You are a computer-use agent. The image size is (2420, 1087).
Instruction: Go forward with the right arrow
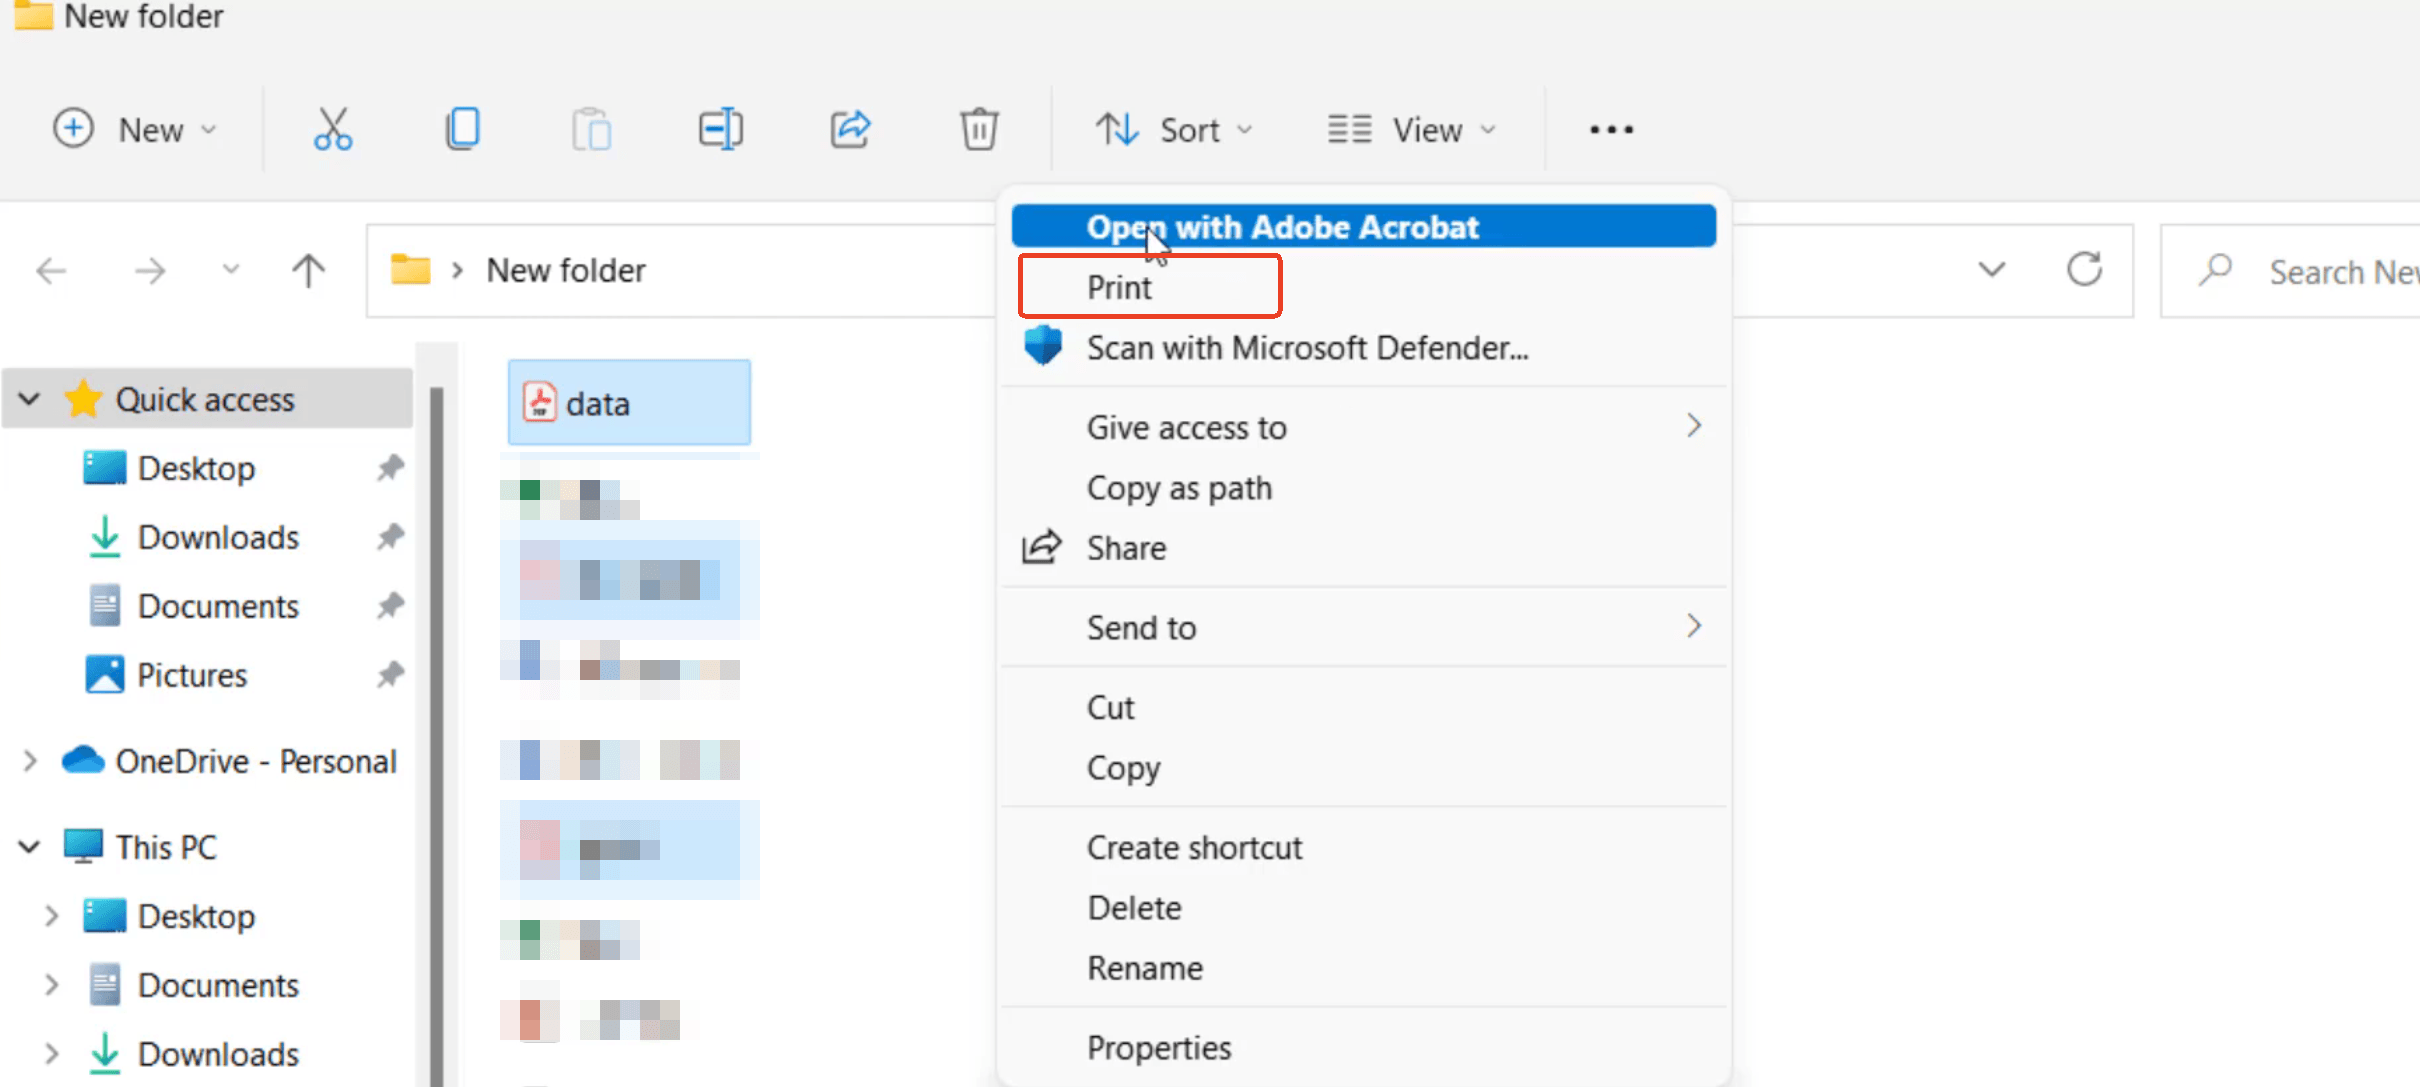149,270
